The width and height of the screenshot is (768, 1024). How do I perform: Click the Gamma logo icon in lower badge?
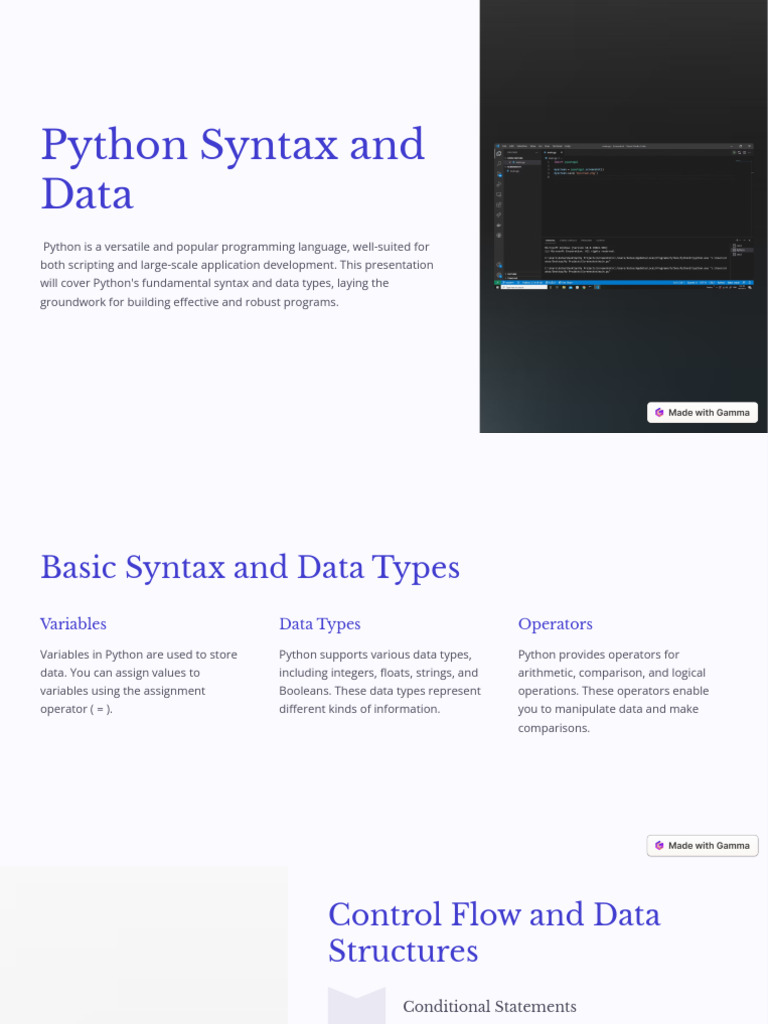[659, 845]
